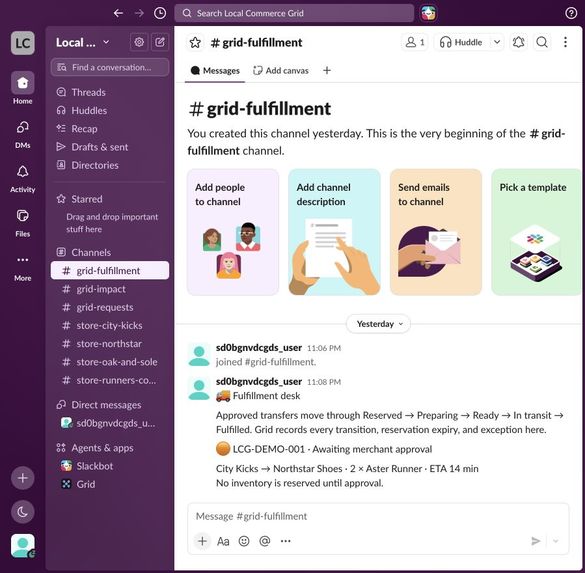Open the history clock icon
The height and width of the screenshot is (573, 585).
pyautogui.click(x=160, y=13)
